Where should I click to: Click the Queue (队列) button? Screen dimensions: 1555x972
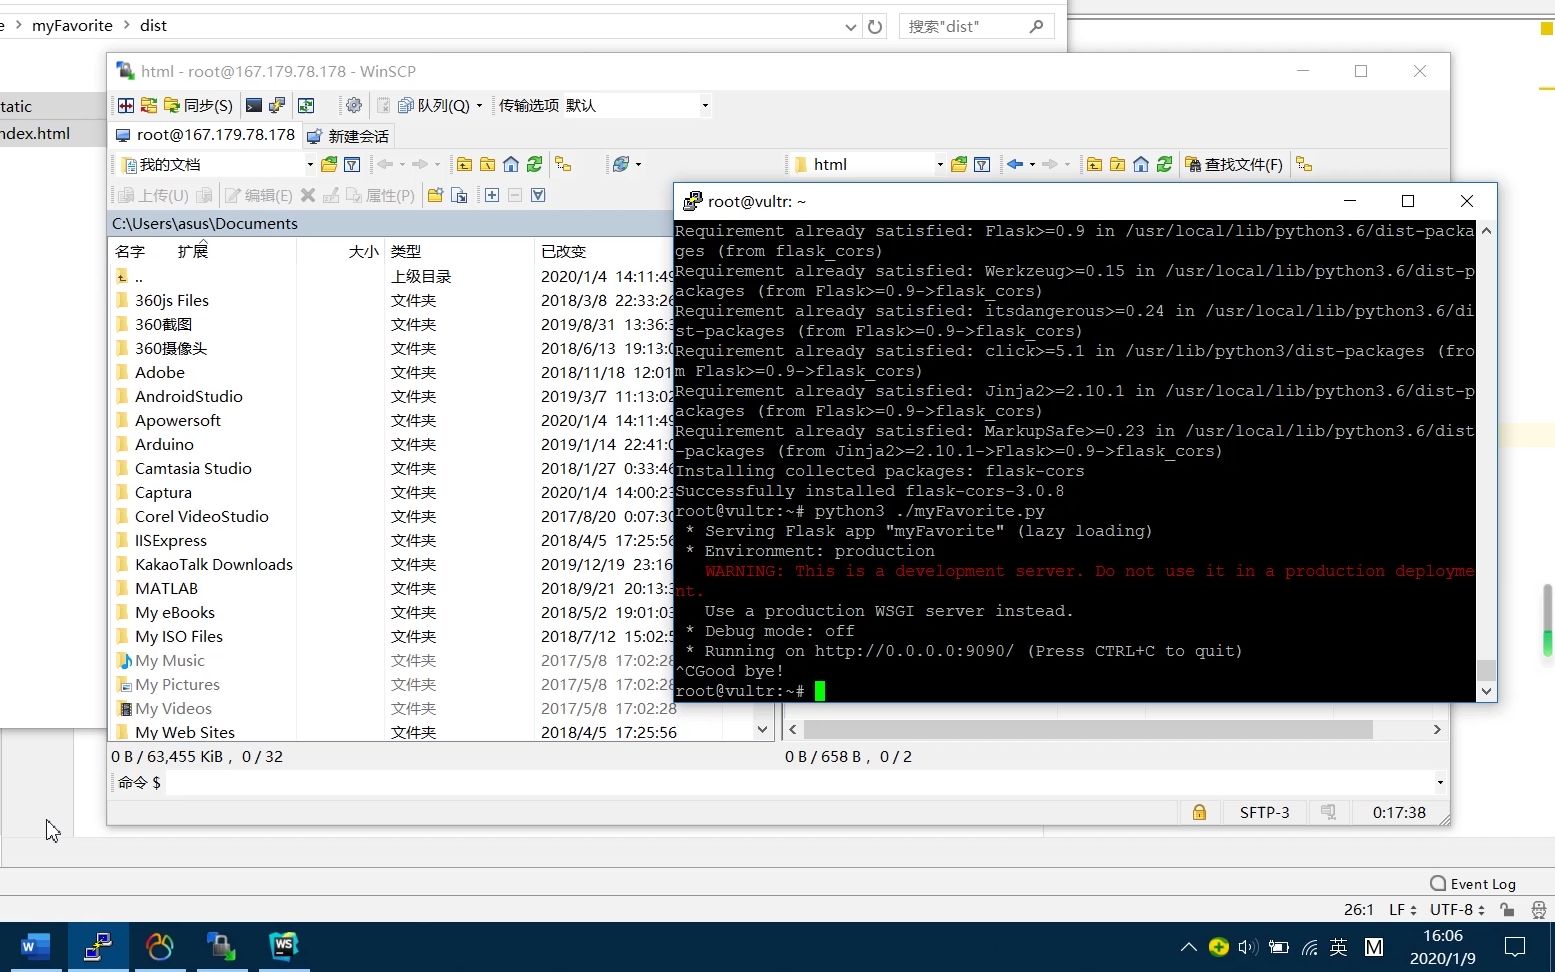coord(433,105)
